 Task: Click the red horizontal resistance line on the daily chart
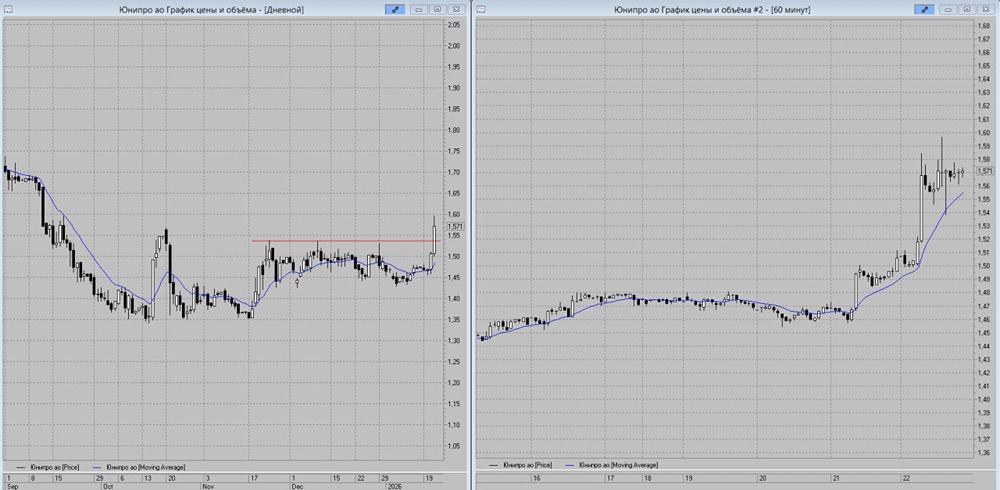pos(340,241)
